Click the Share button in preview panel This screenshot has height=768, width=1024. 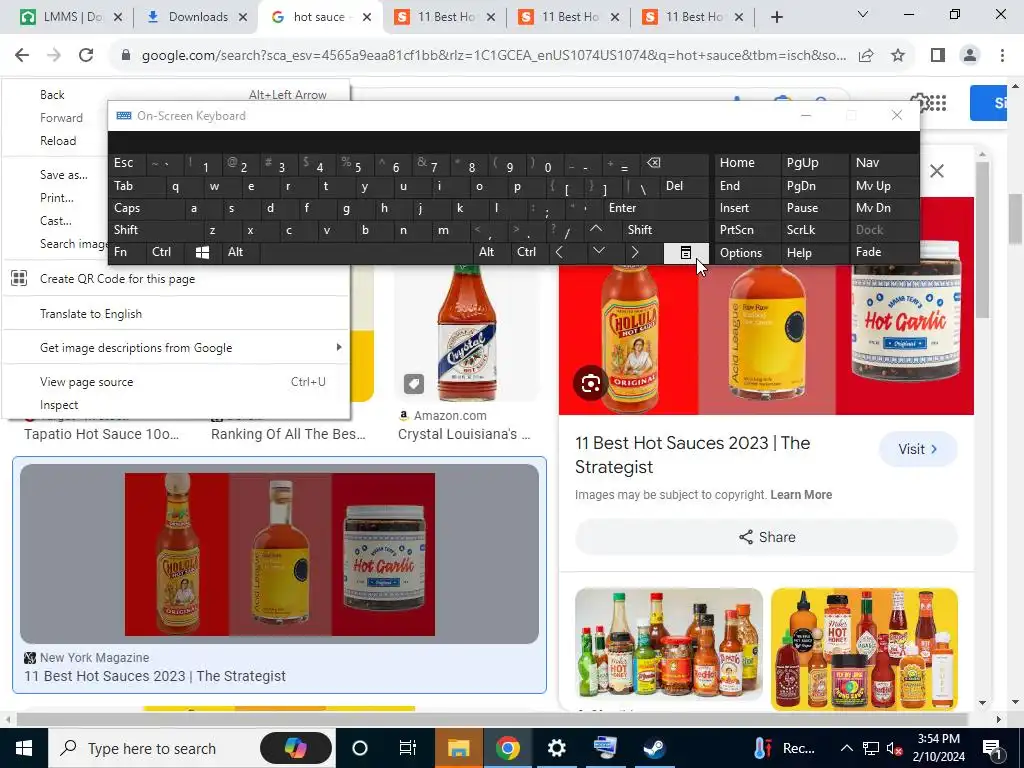[x=767, y=537]
